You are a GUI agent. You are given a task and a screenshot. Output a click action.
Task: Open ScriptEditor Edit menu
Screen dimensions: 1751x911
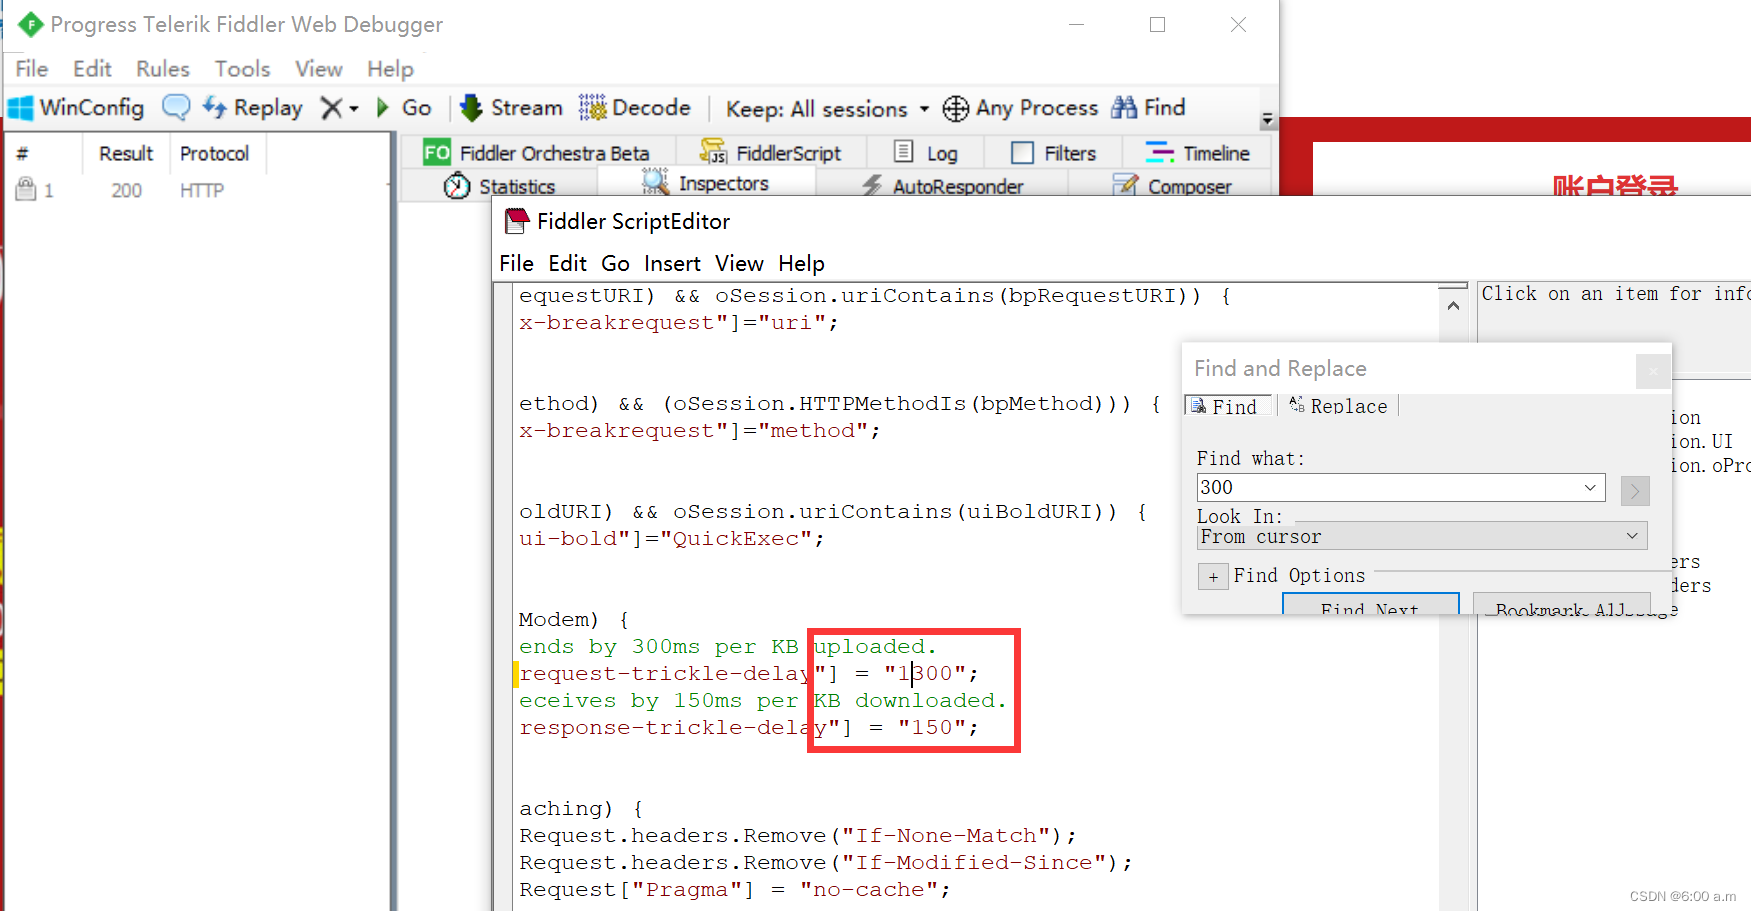(567, 263)
